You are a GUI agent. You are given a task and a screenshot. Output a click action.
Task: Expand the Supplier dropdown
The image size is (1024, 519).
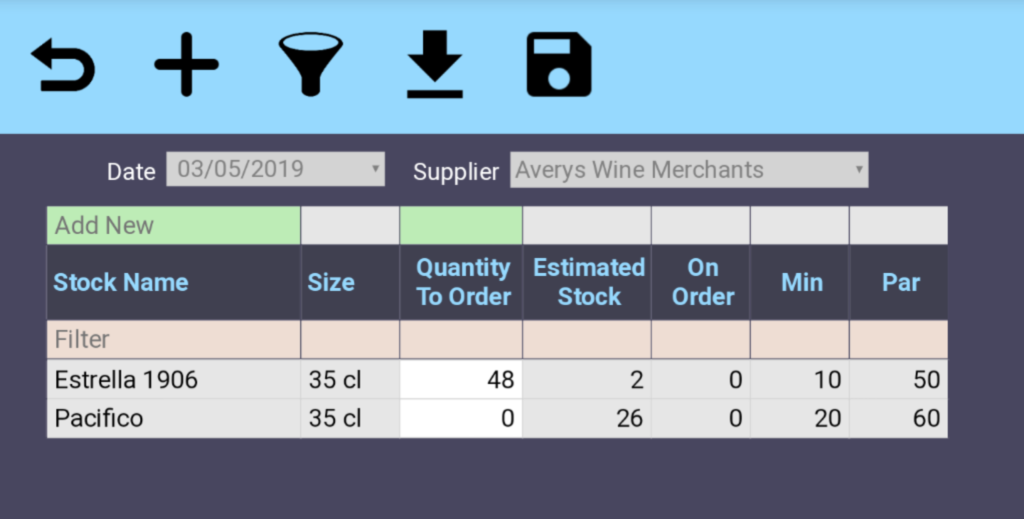coord(688,170)
